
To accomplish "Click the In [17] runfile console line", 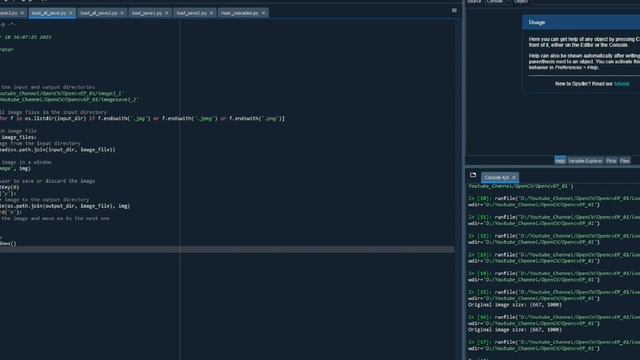I will coord(554,342).
